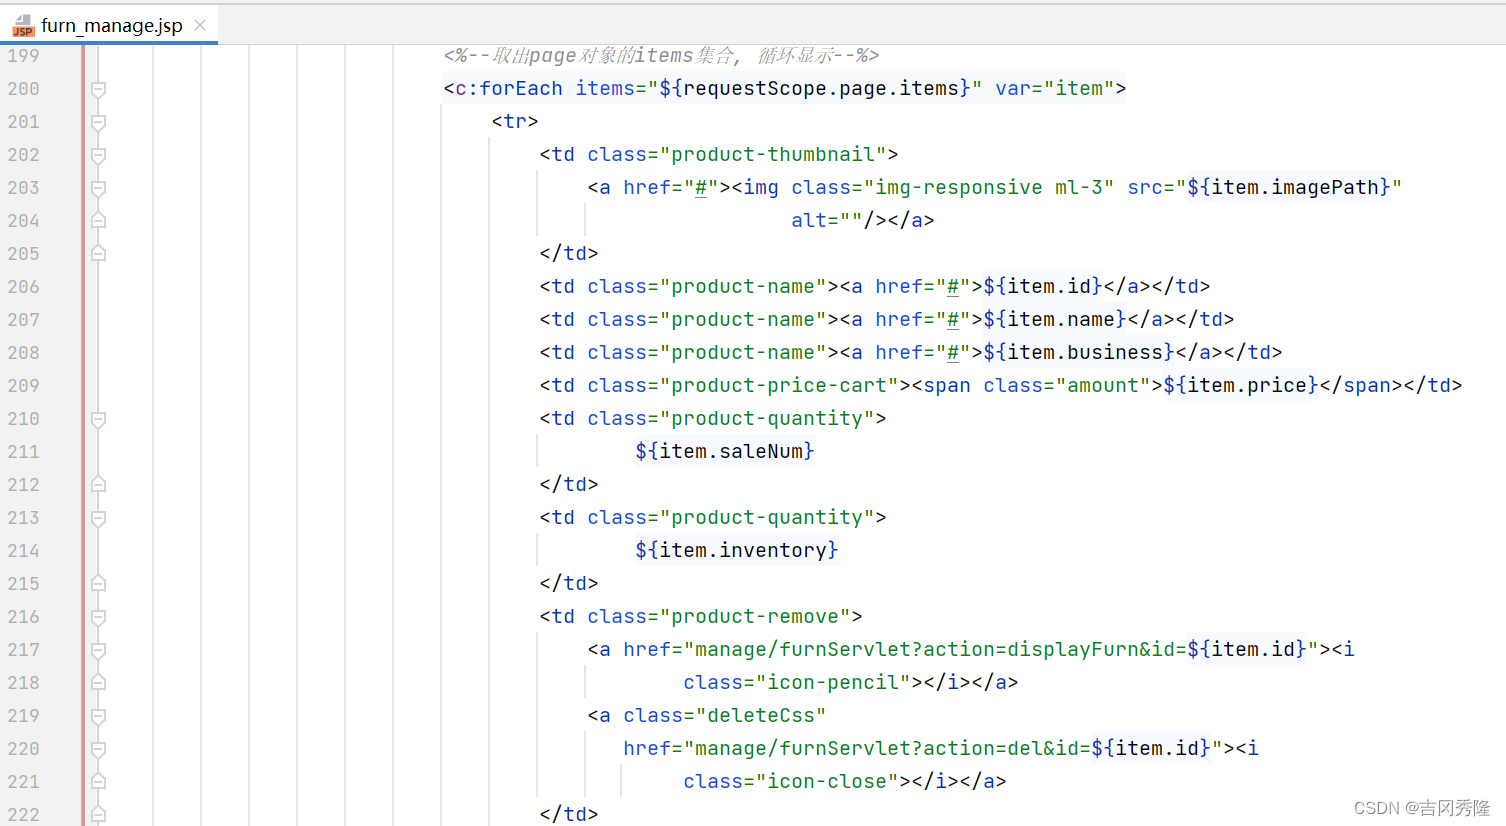Screen dimensions: 1506x826
Task: Click the "product-thumbnail" class value
Action: (773, 155)
